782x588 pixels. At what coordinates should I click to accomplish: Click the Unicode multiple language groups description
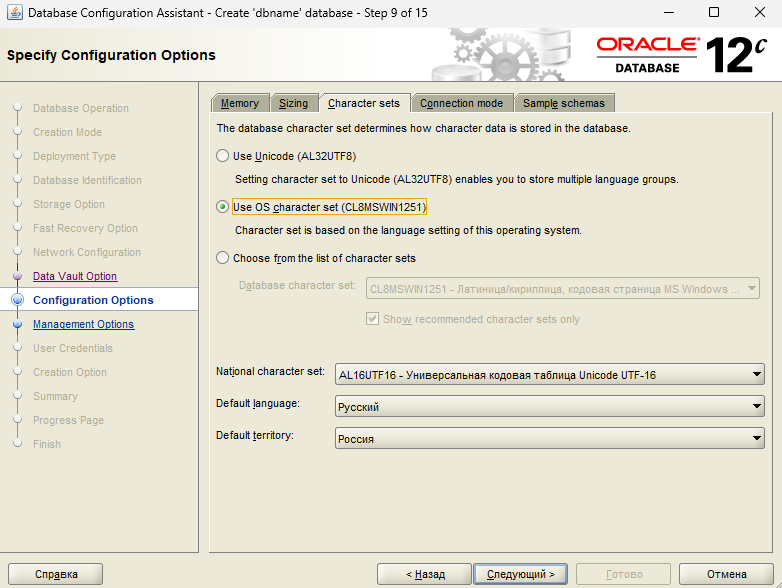click(457, 179)
